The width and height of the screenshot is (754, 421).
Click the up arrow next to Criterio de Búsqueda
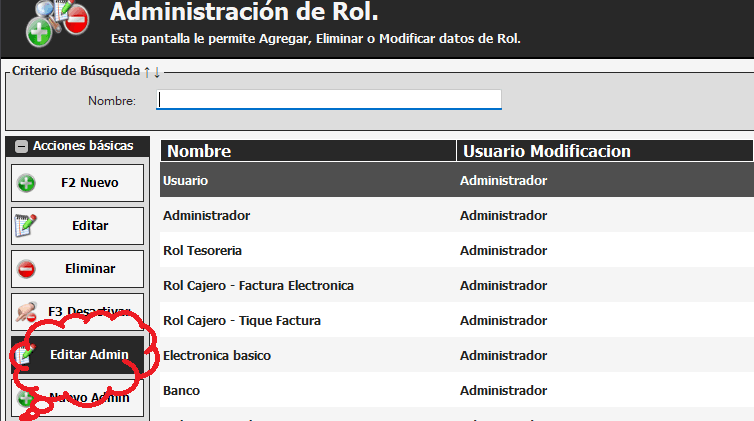click(147, 72)
